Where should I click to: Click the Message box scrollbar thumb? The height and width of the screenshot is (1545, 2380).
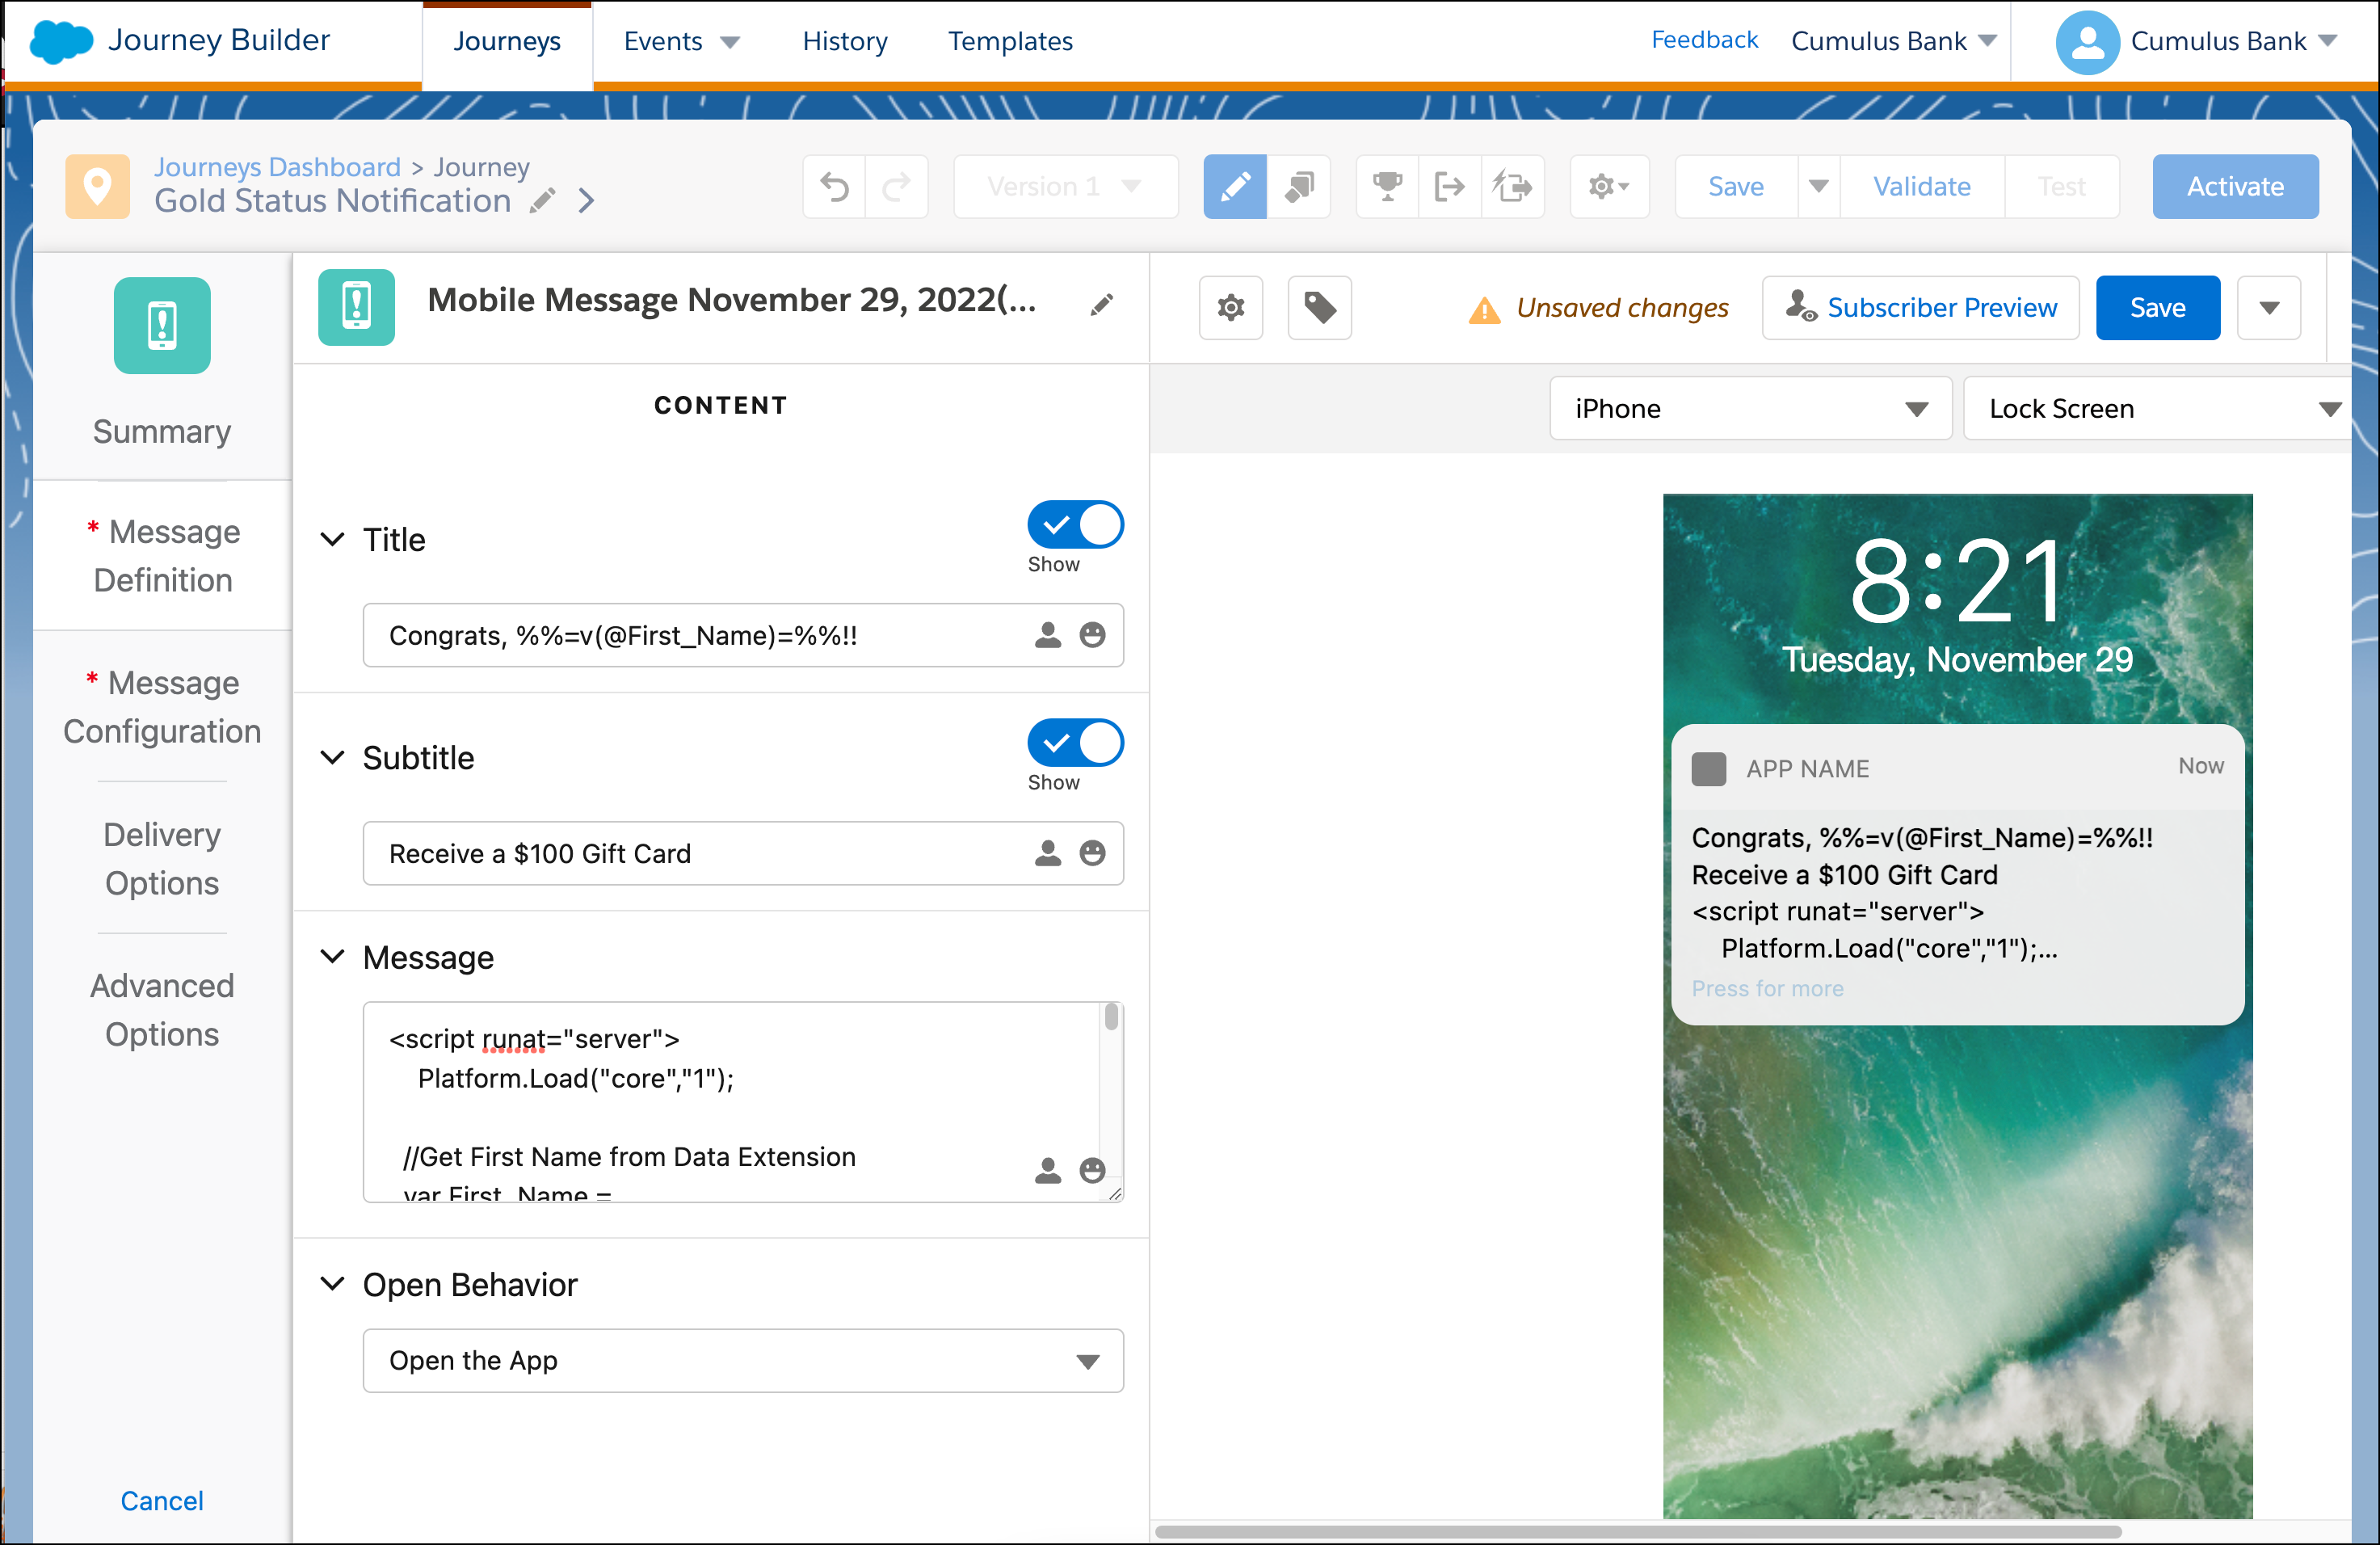(x=1111, y=1017)
